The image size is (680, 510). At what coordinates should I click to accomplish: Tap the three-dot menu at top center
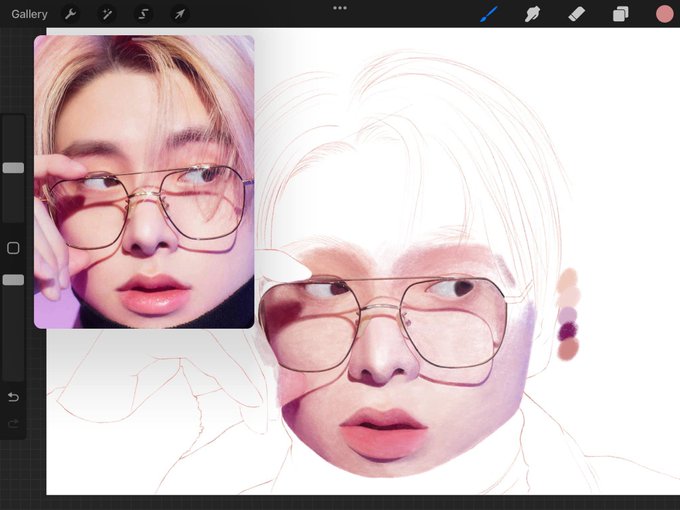(340, 8)
